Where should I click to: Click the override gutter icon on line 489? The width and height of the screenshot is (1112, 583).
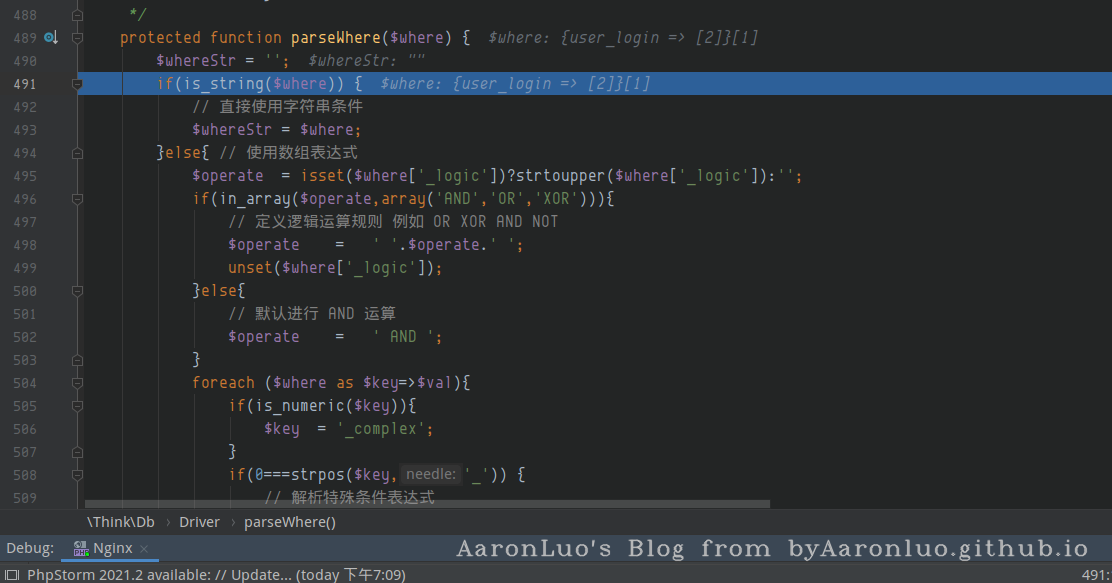[50, 38]
